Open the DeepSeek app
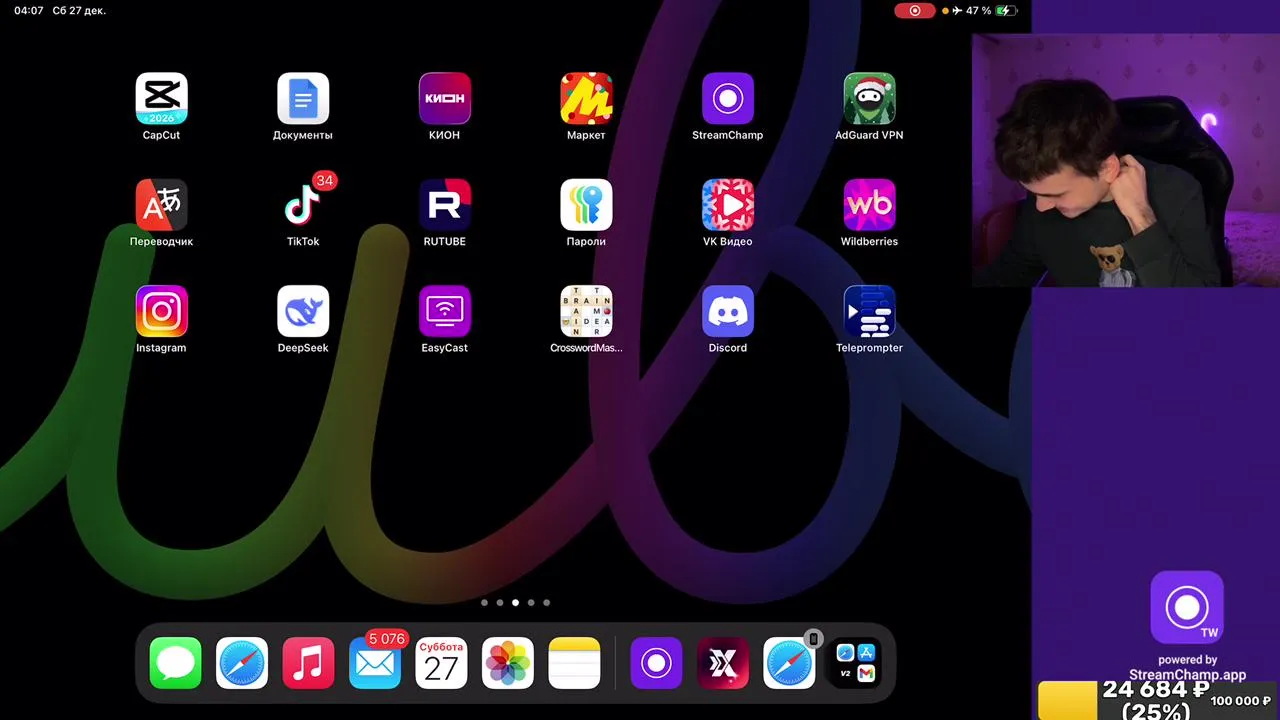Image resolution: width=1280 pixels, height=720 pixels. pos(303,311)
